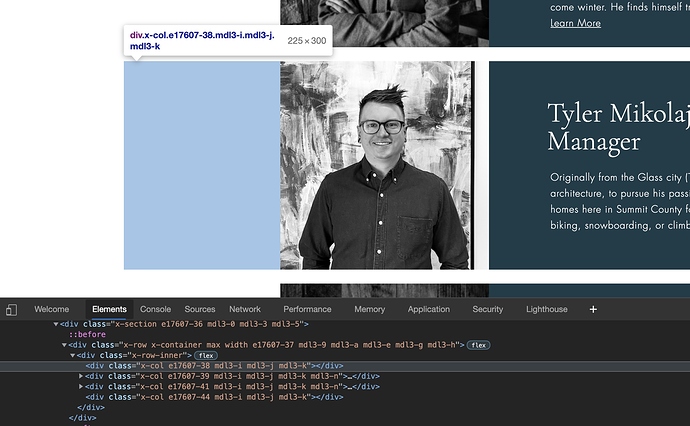This screenshot has height=426, width=690.
Task: Expand the x-col e17607-41 div
Action: pos(81,386)
